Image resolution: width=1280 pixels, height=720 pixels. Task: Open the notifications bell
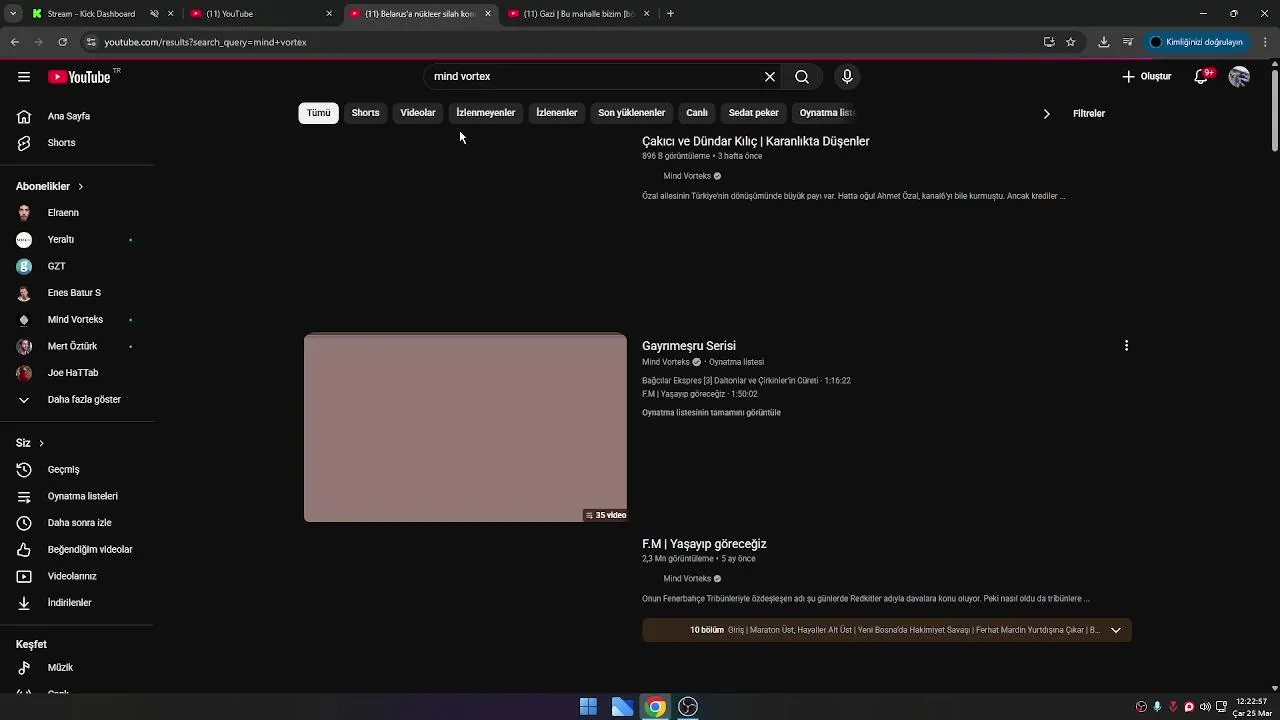(1201, 77)
